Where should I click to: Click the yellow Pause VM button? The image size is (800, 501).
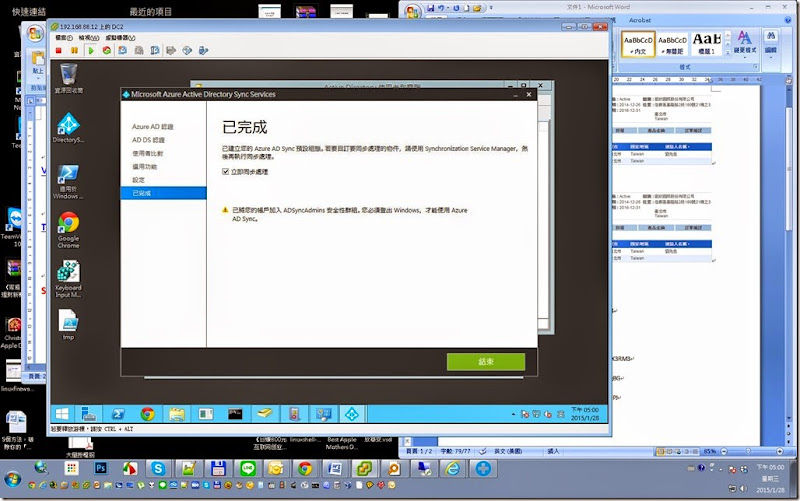point(74,51)
